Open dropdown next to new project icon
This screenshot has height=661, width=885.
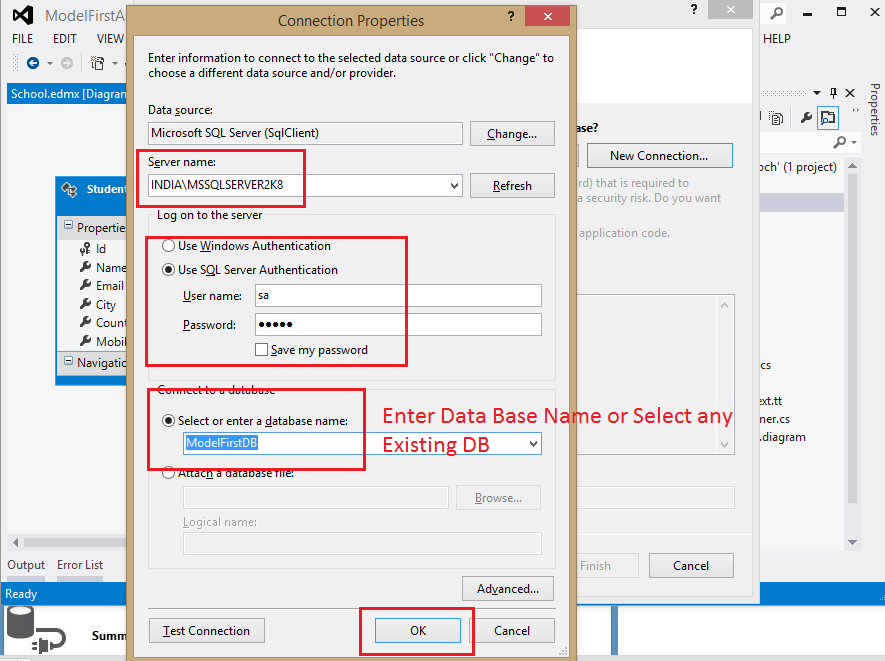click(x=115, y=63)
